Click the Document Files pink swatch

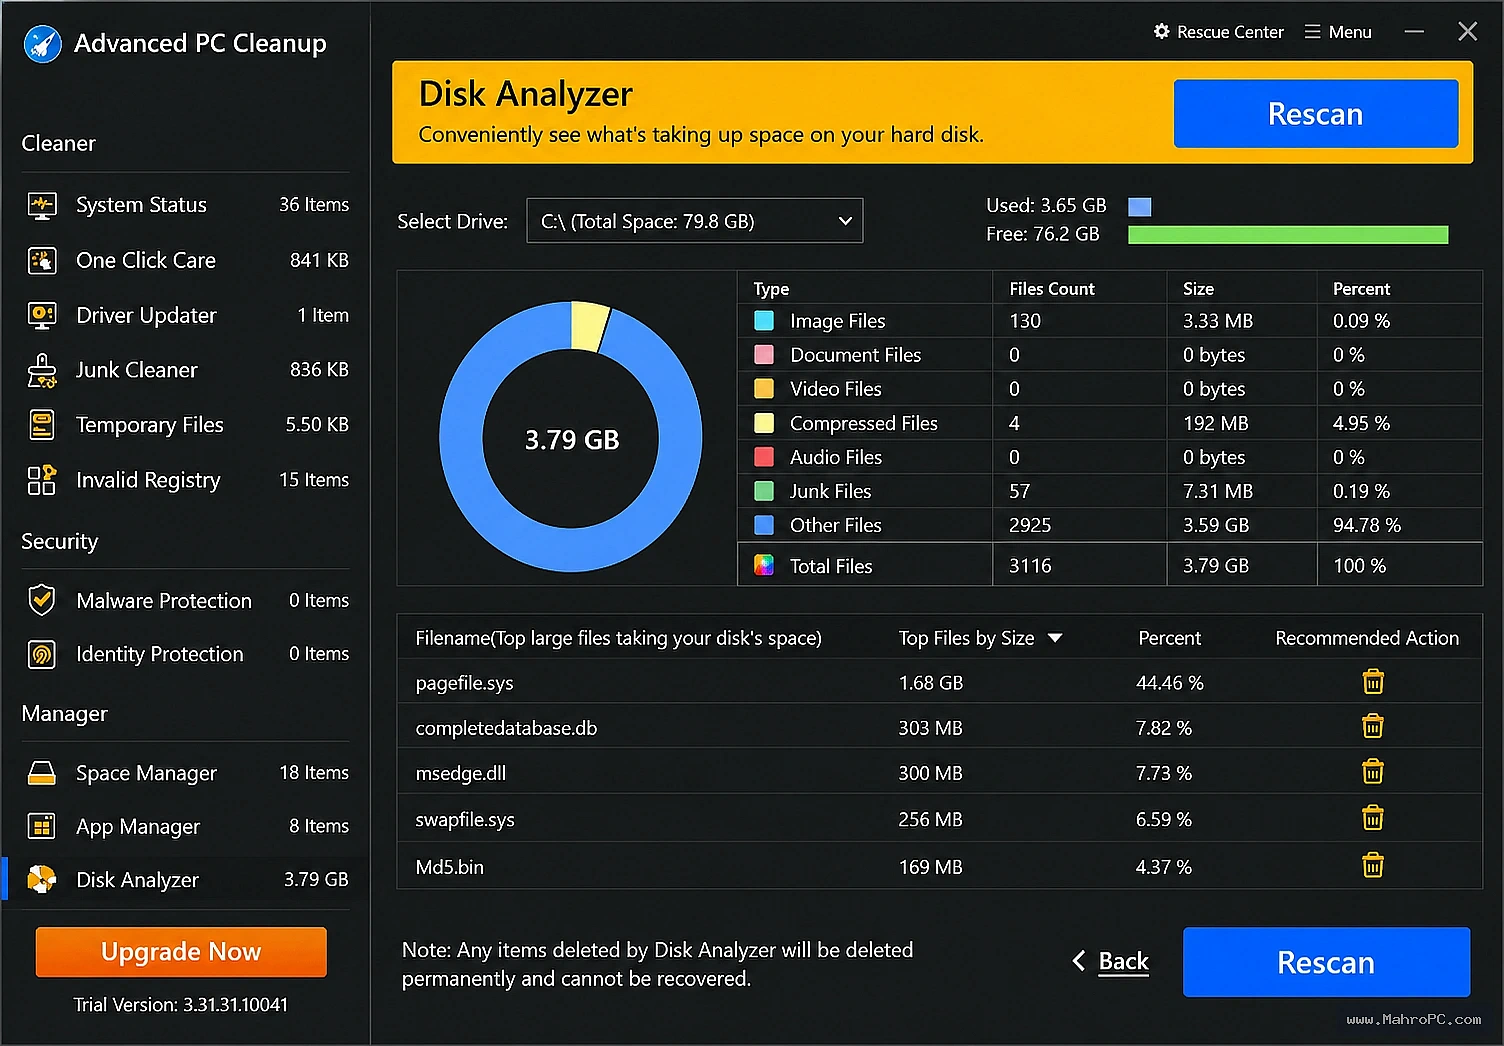click(764, 354)
